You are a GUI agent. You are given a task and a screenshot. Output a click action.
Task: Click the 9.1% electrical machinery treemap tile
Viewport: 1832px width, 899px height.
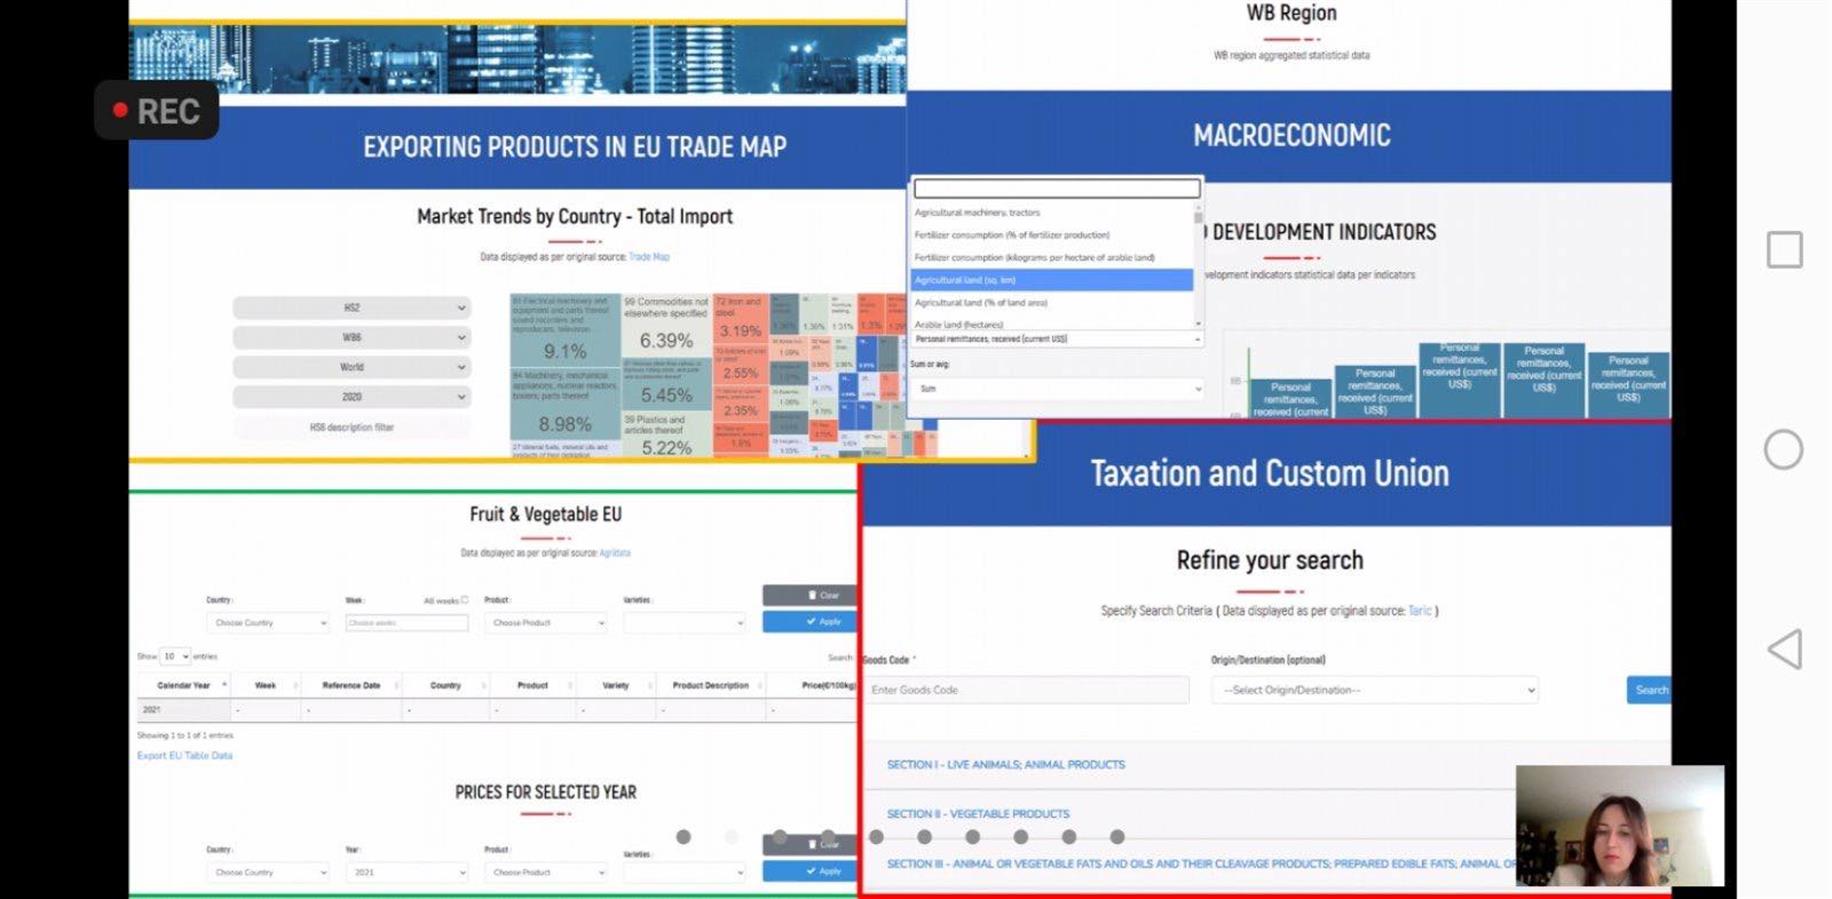tap(565, 330)
